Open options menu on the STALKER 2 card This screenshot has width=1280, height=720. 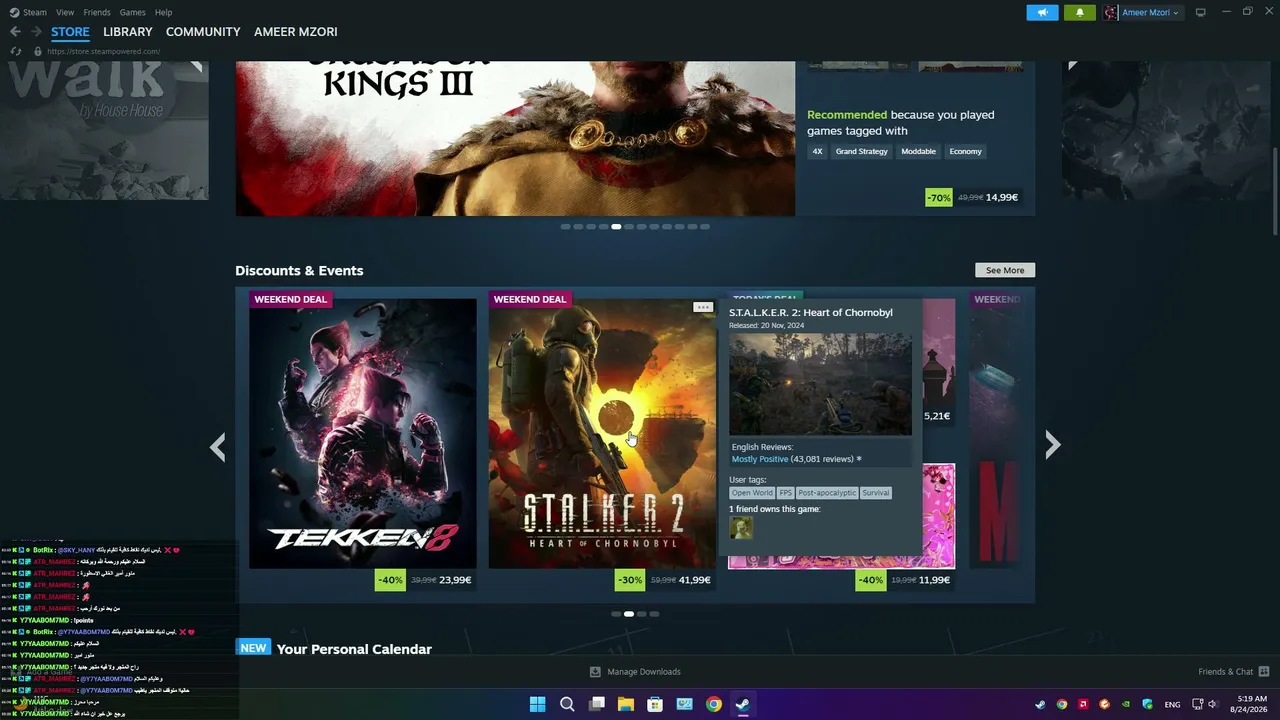tap(703, 307)
